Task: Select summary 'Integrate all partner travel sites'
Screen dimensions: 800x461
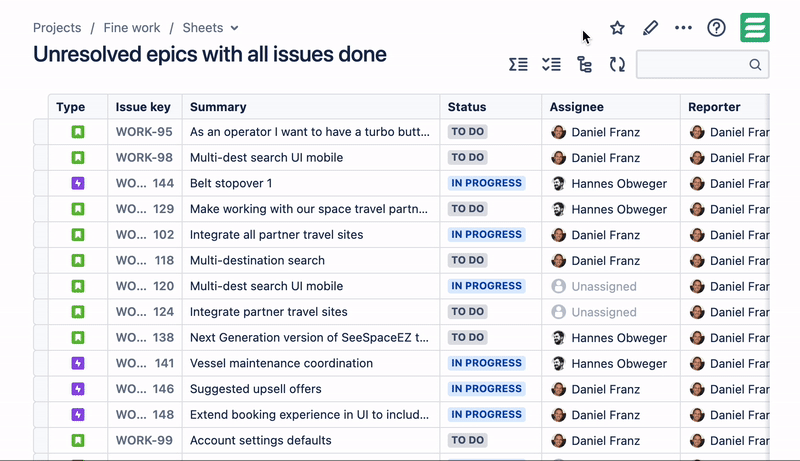Action: click(277, 235)
